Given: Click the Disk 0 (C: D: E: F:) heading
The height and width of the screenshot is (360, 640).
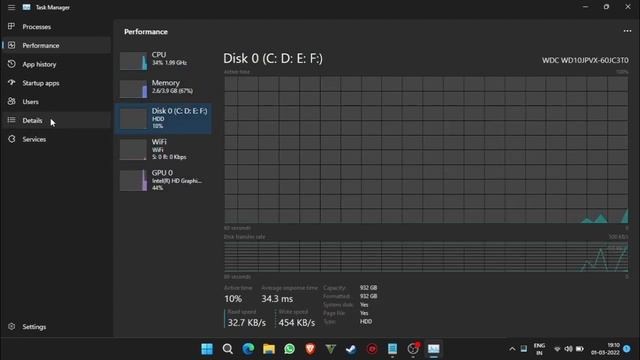Looking at the screenshot, I should [273, 58].
